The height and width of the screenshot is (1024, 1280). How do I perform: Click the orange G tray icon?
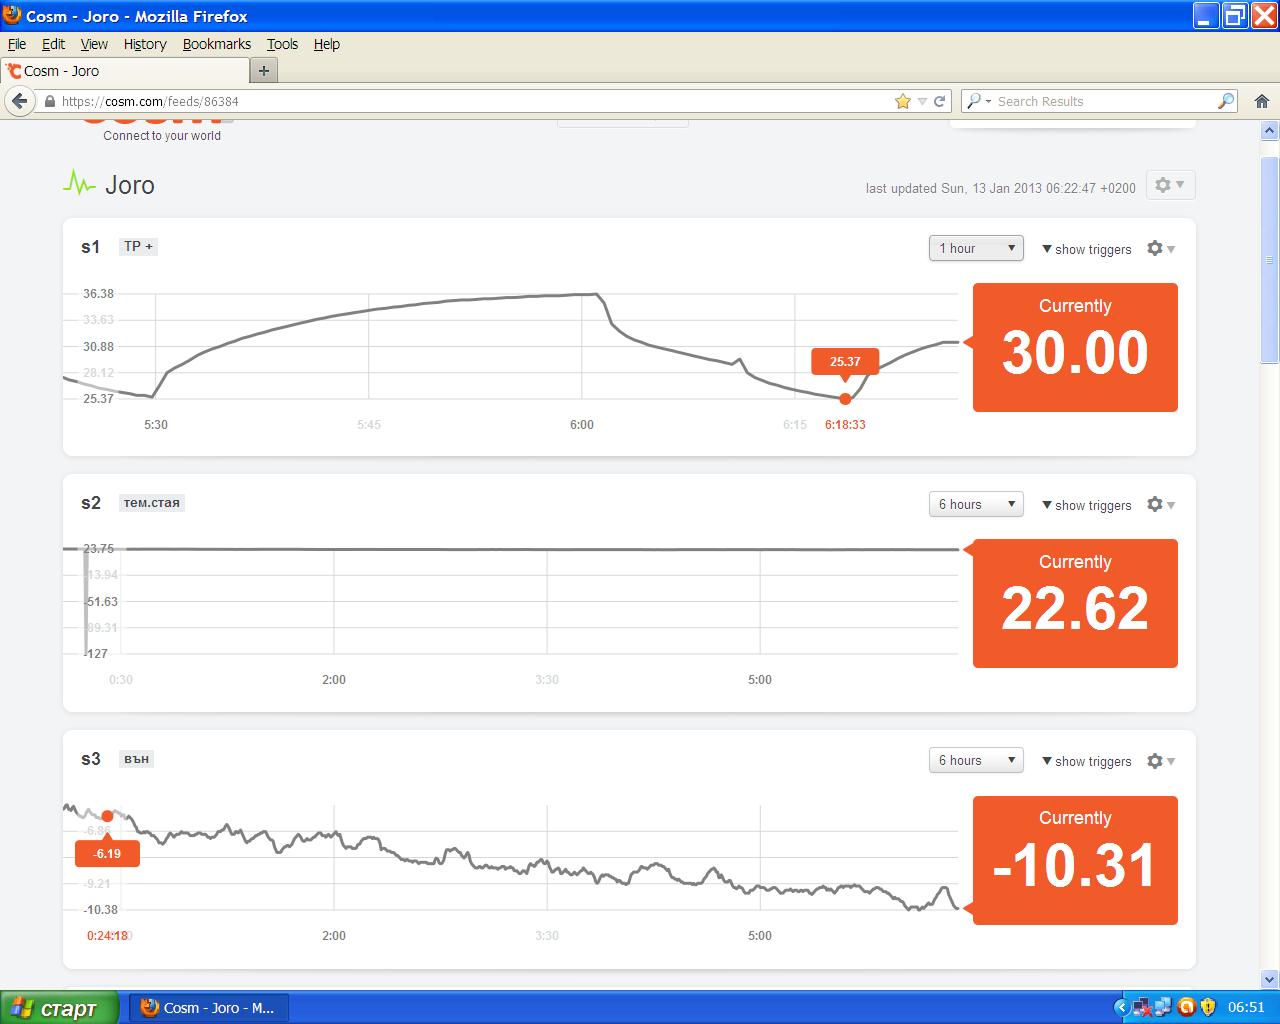click(x=1187, y=1008)
